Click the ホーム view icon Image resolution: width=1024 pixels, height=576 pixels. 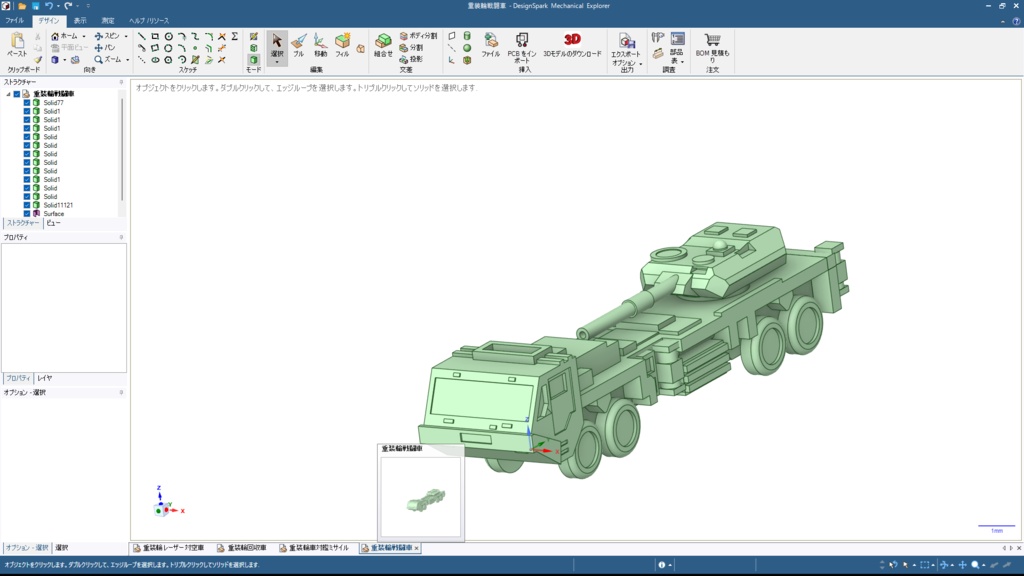55,37
